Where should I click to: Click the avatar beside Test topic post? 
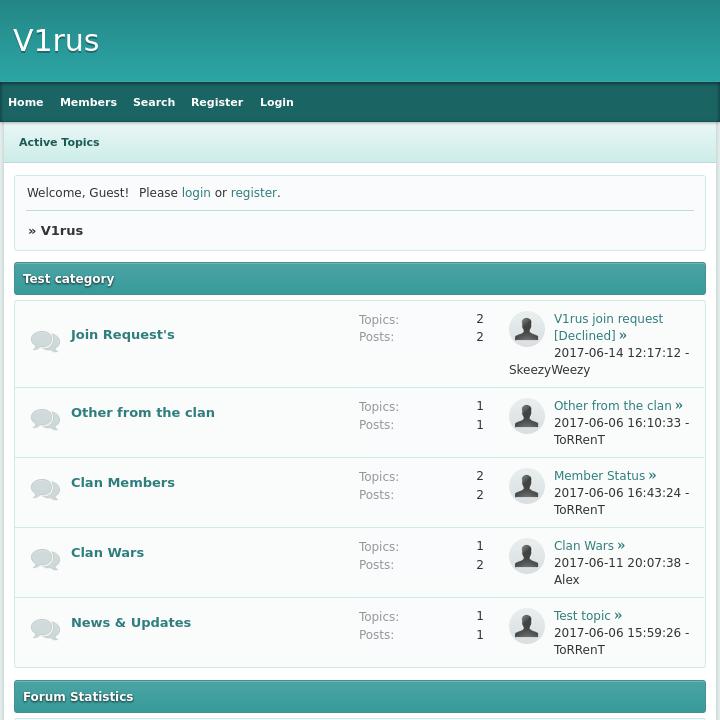pos(527,626)
